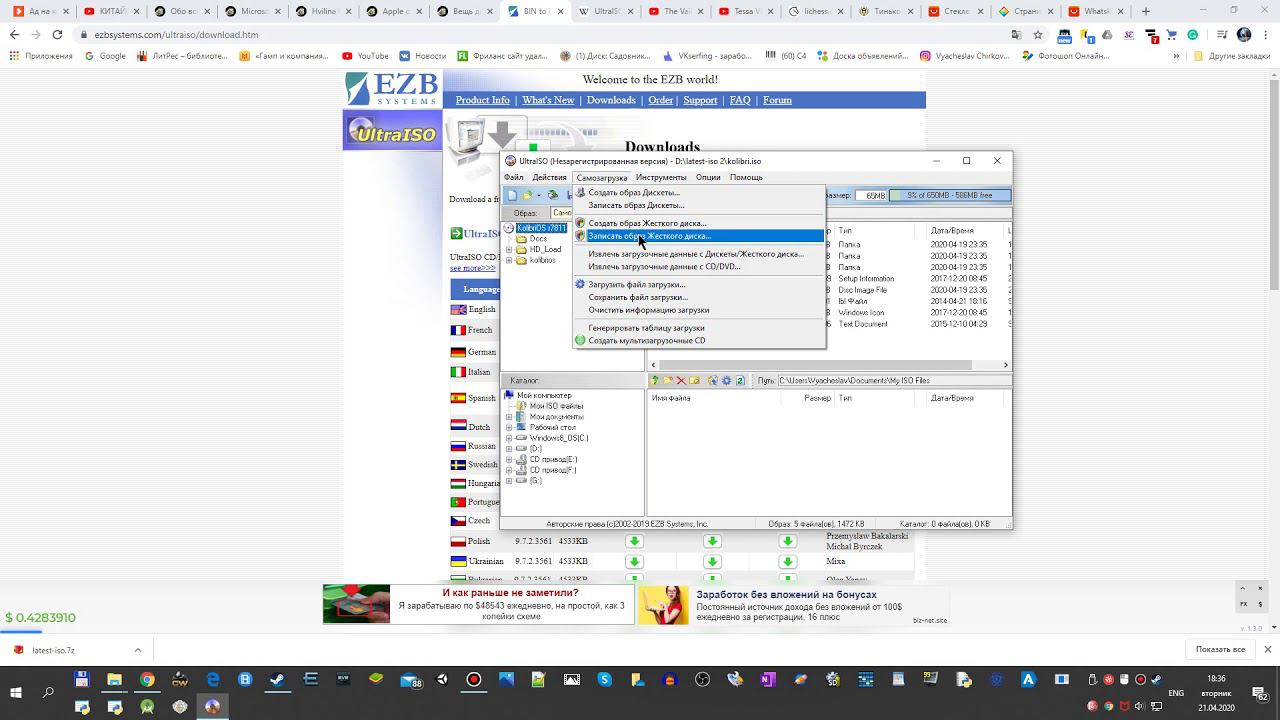
Task: Open the Forum link on EZB site
Action: click(777, 100)
